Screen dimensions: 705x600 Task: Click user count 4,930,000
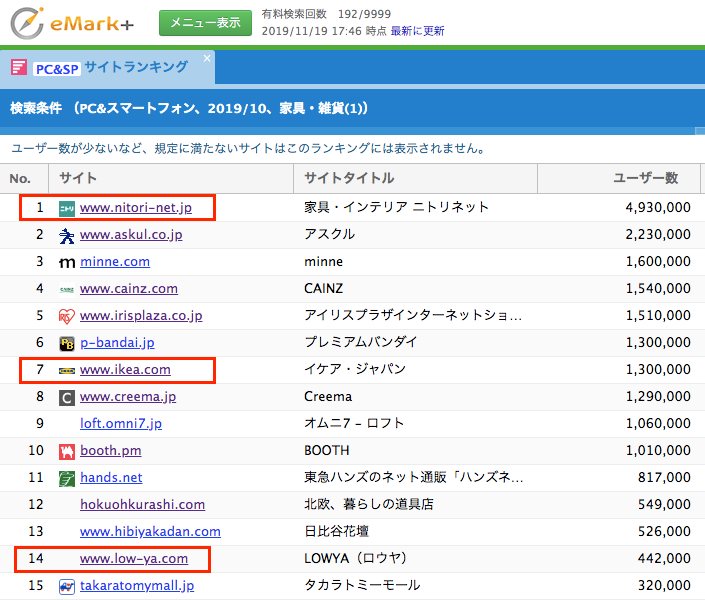[658, 207]
